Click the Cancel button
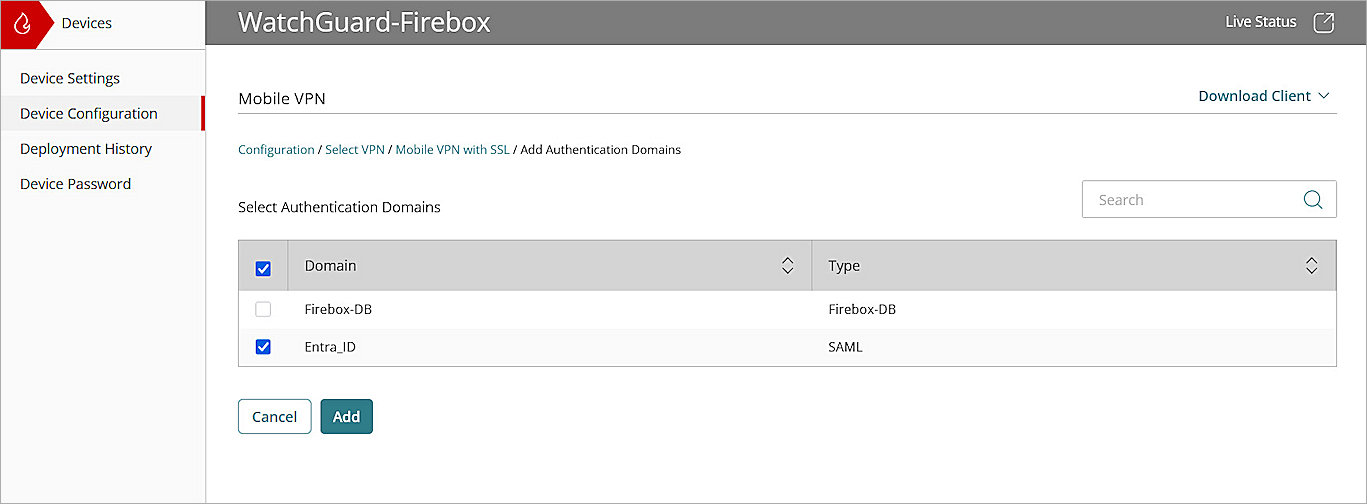Viewport: 1367px width, 504px height. coord(274,417)
